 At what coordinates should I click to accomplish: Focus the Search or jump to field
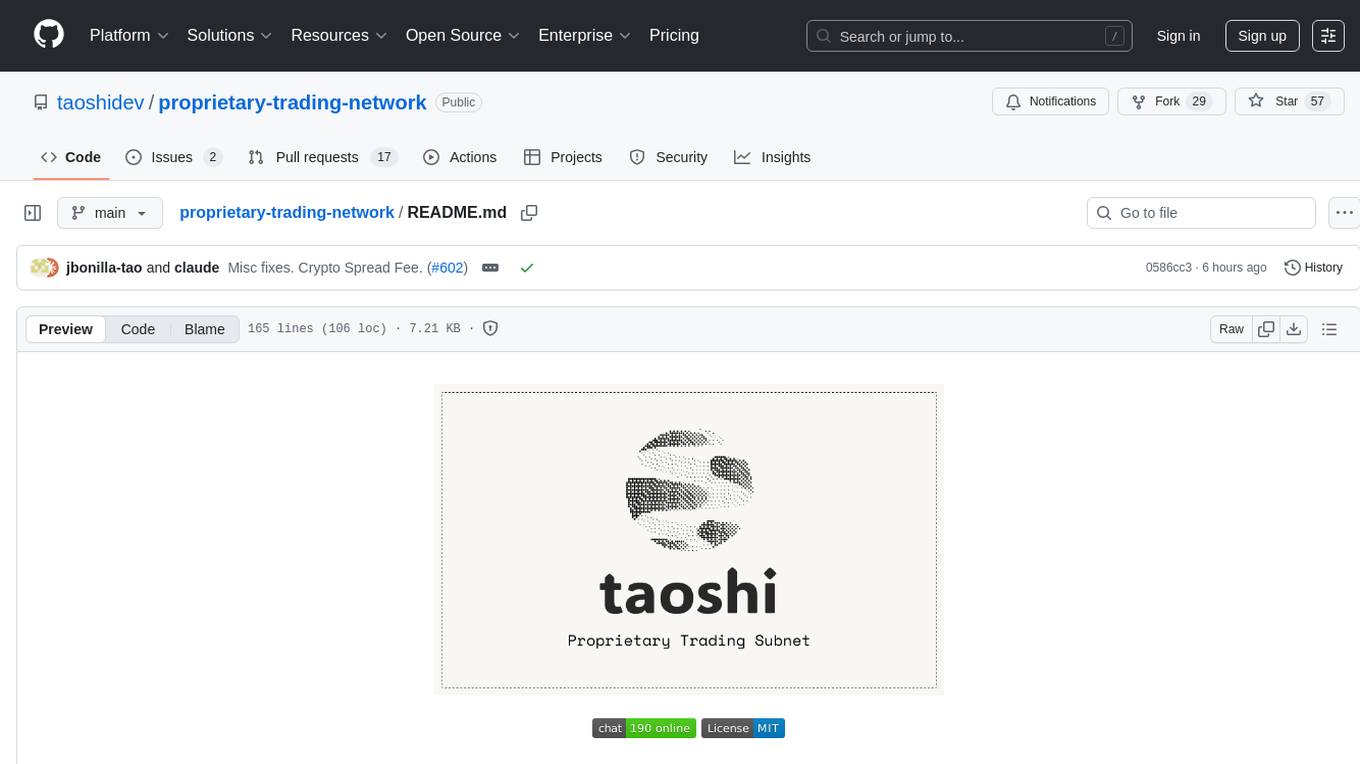[969, 36]
